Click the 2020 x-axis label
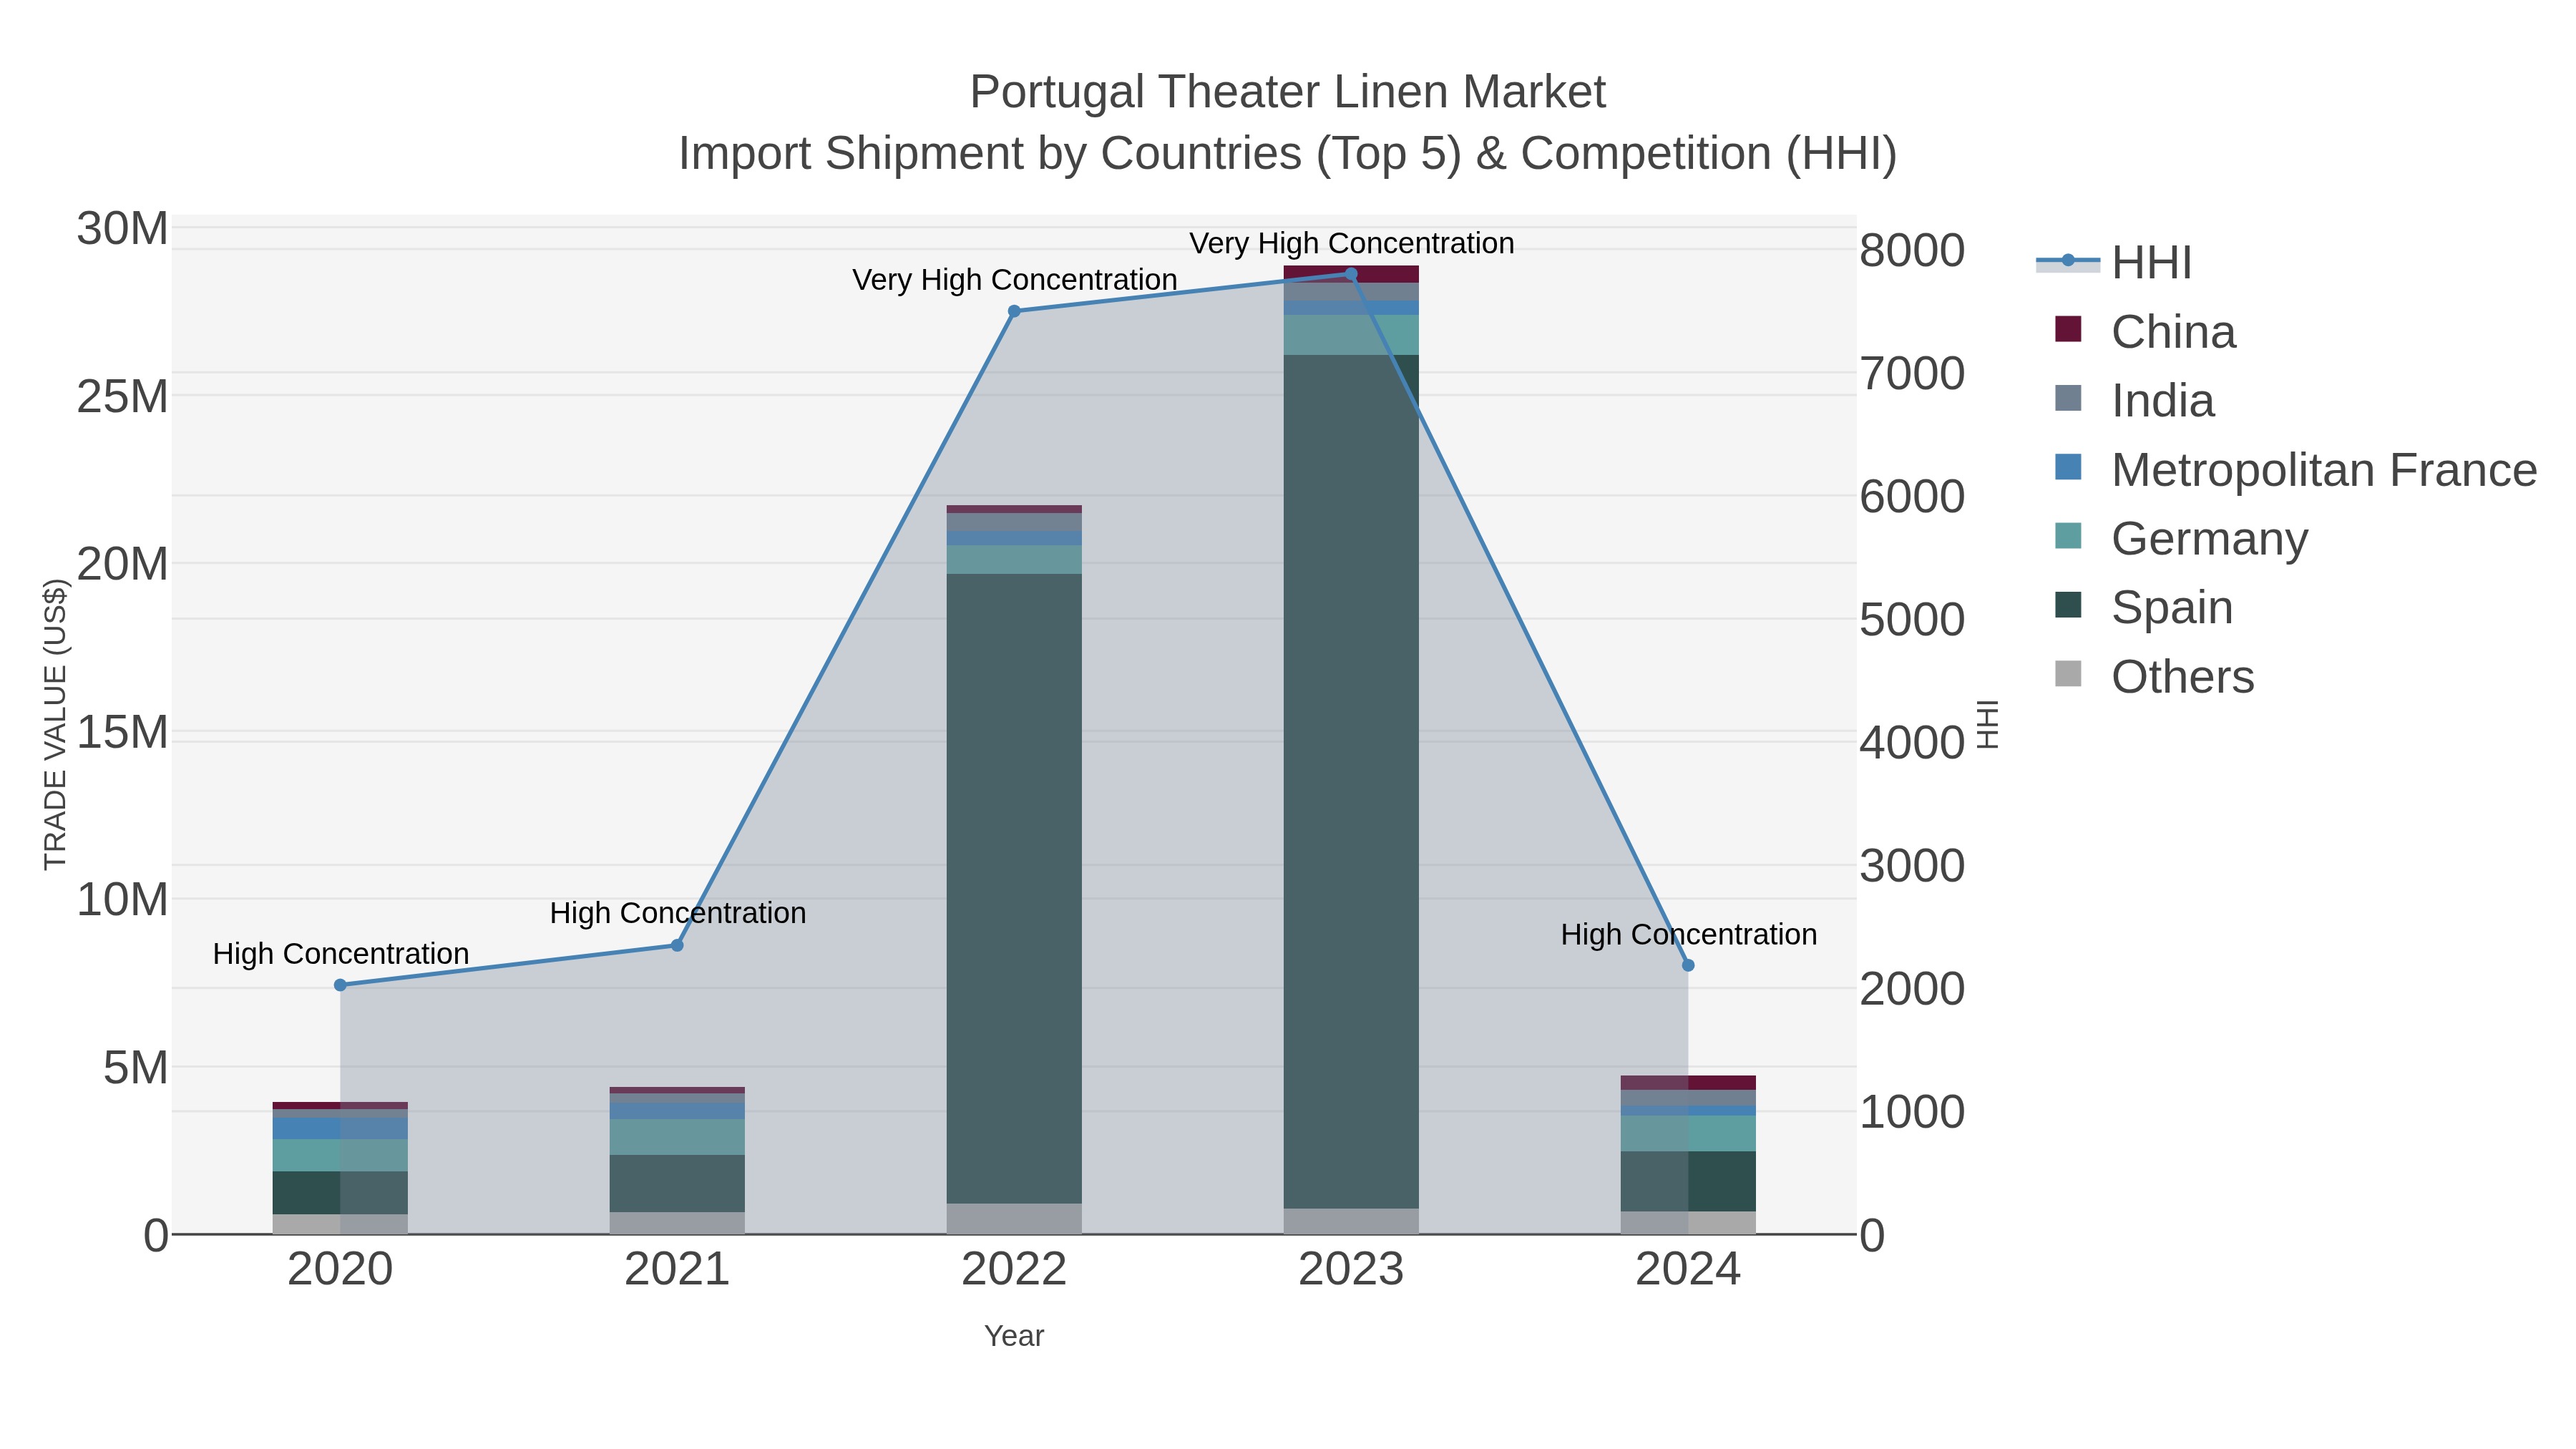 pyautogui.click(x=340, y=1269)
